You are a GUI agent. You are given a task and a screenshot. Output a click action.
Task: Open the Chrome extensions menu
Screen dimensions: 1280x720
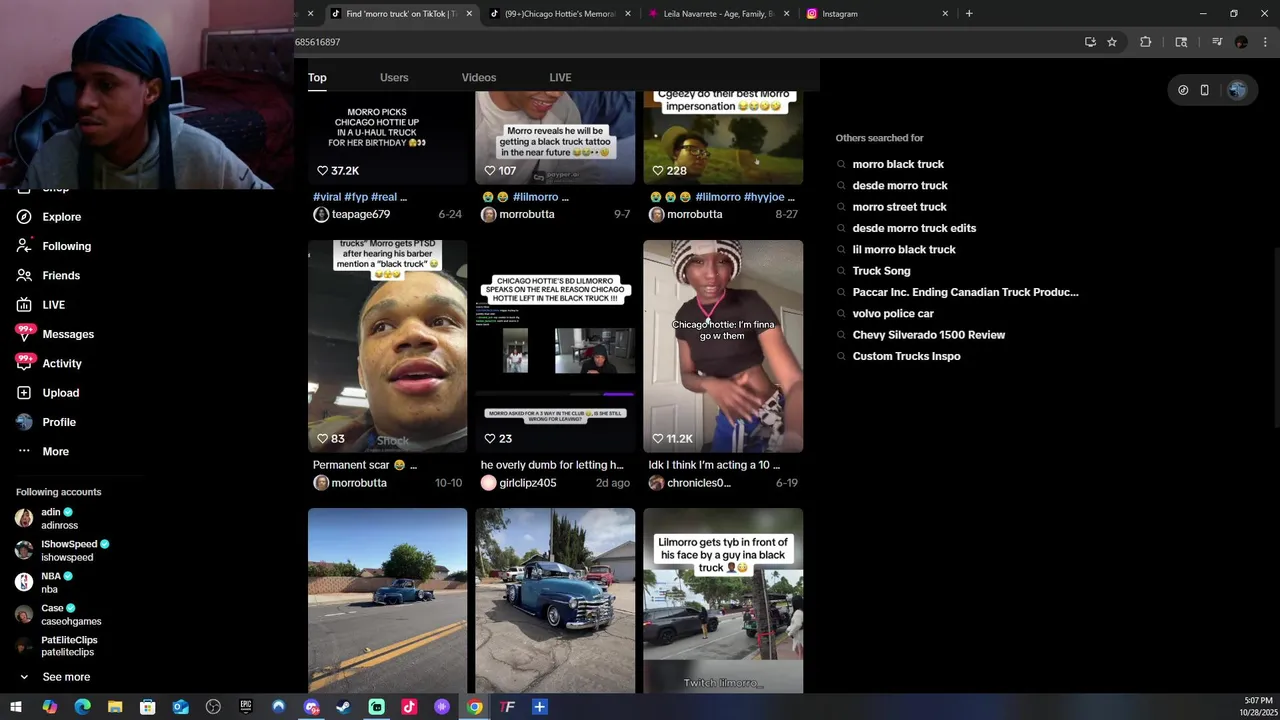[1146, 42]
